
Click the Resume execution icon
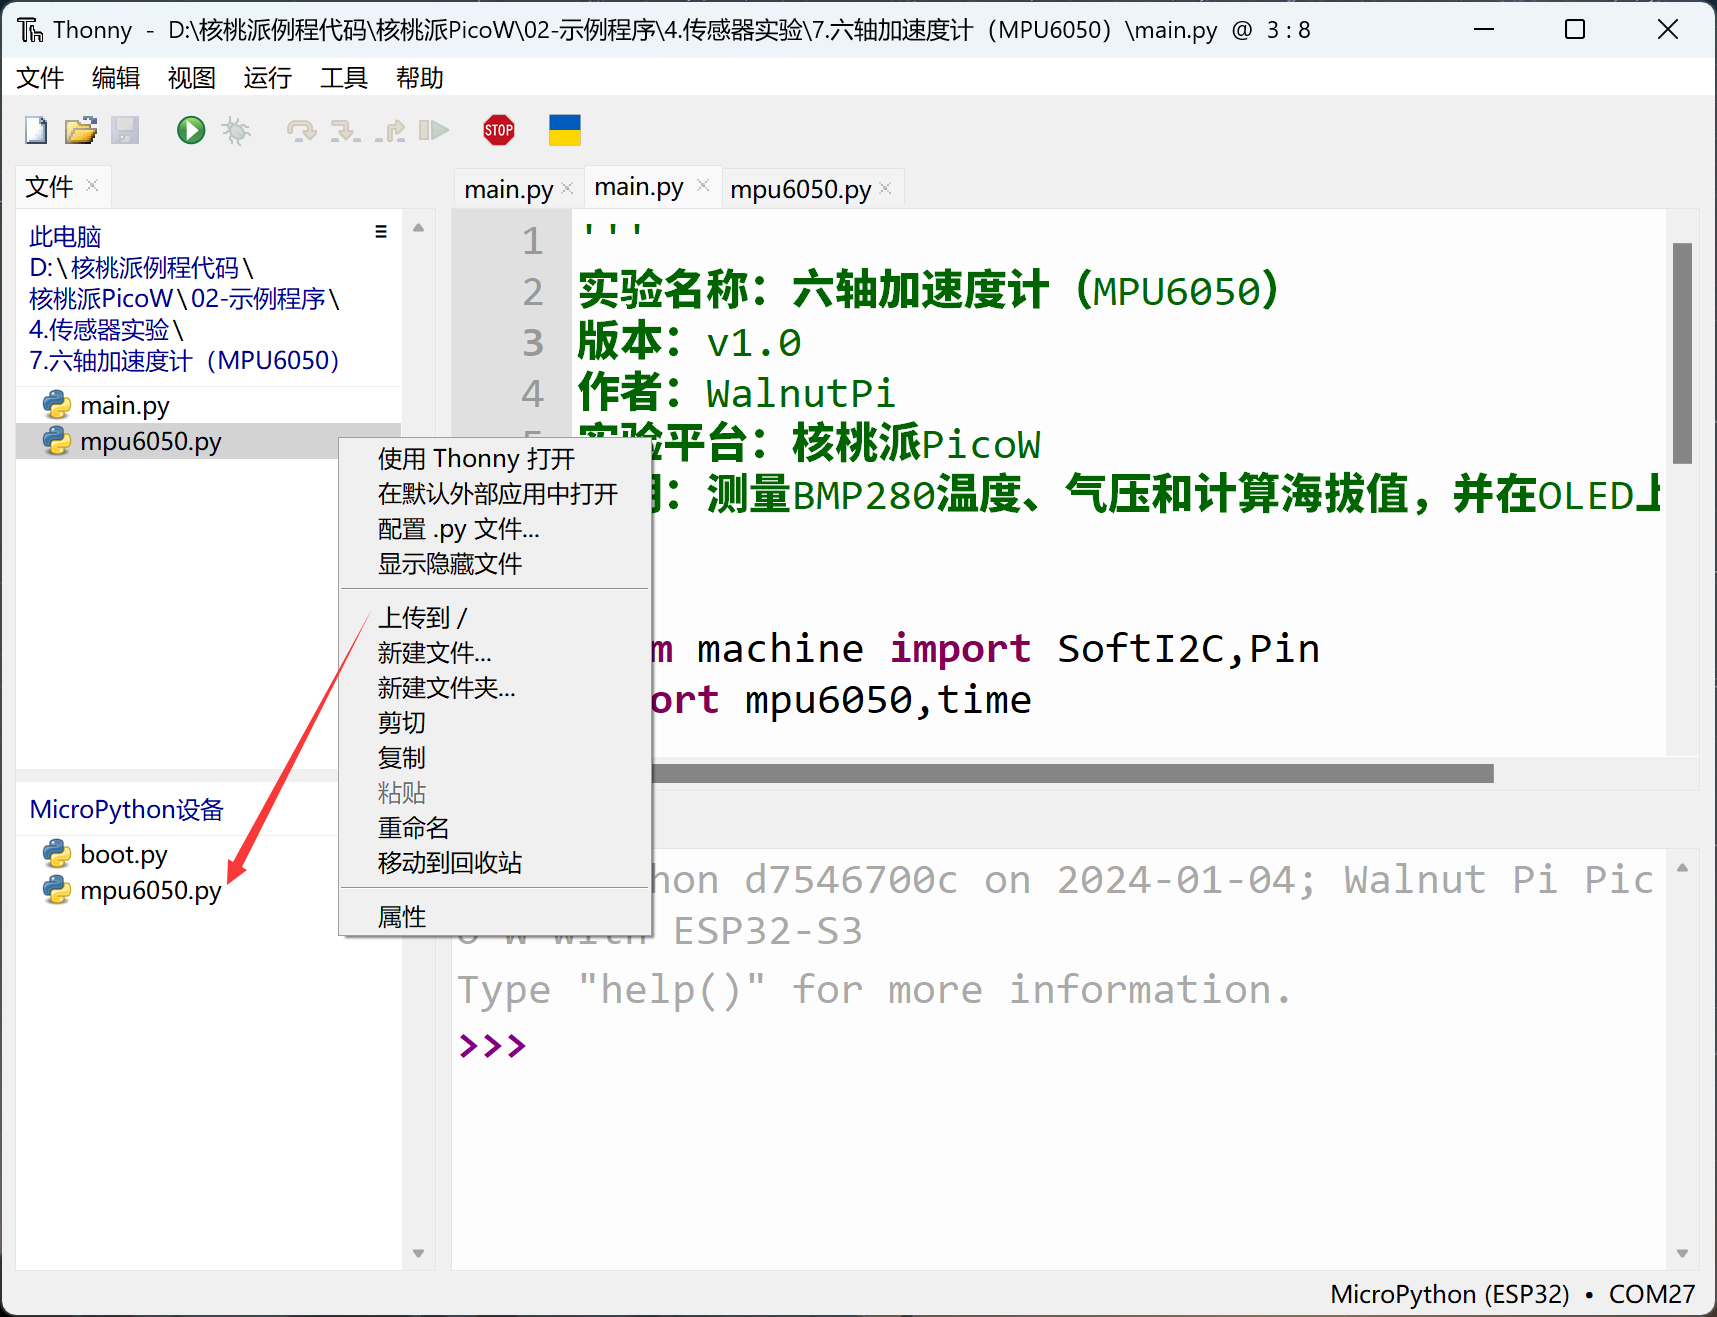pyautogui.click(x=433, y=130)
